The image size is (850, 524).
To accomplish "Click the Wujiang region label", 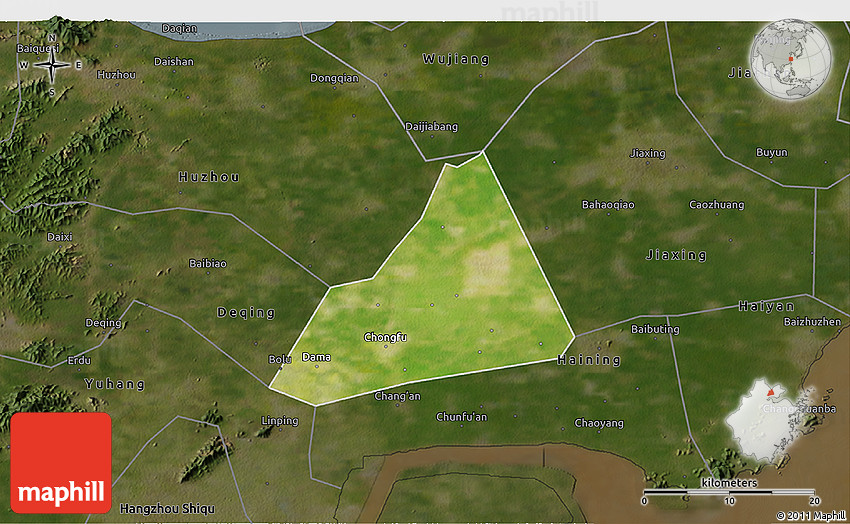I will tap(456, 59).
